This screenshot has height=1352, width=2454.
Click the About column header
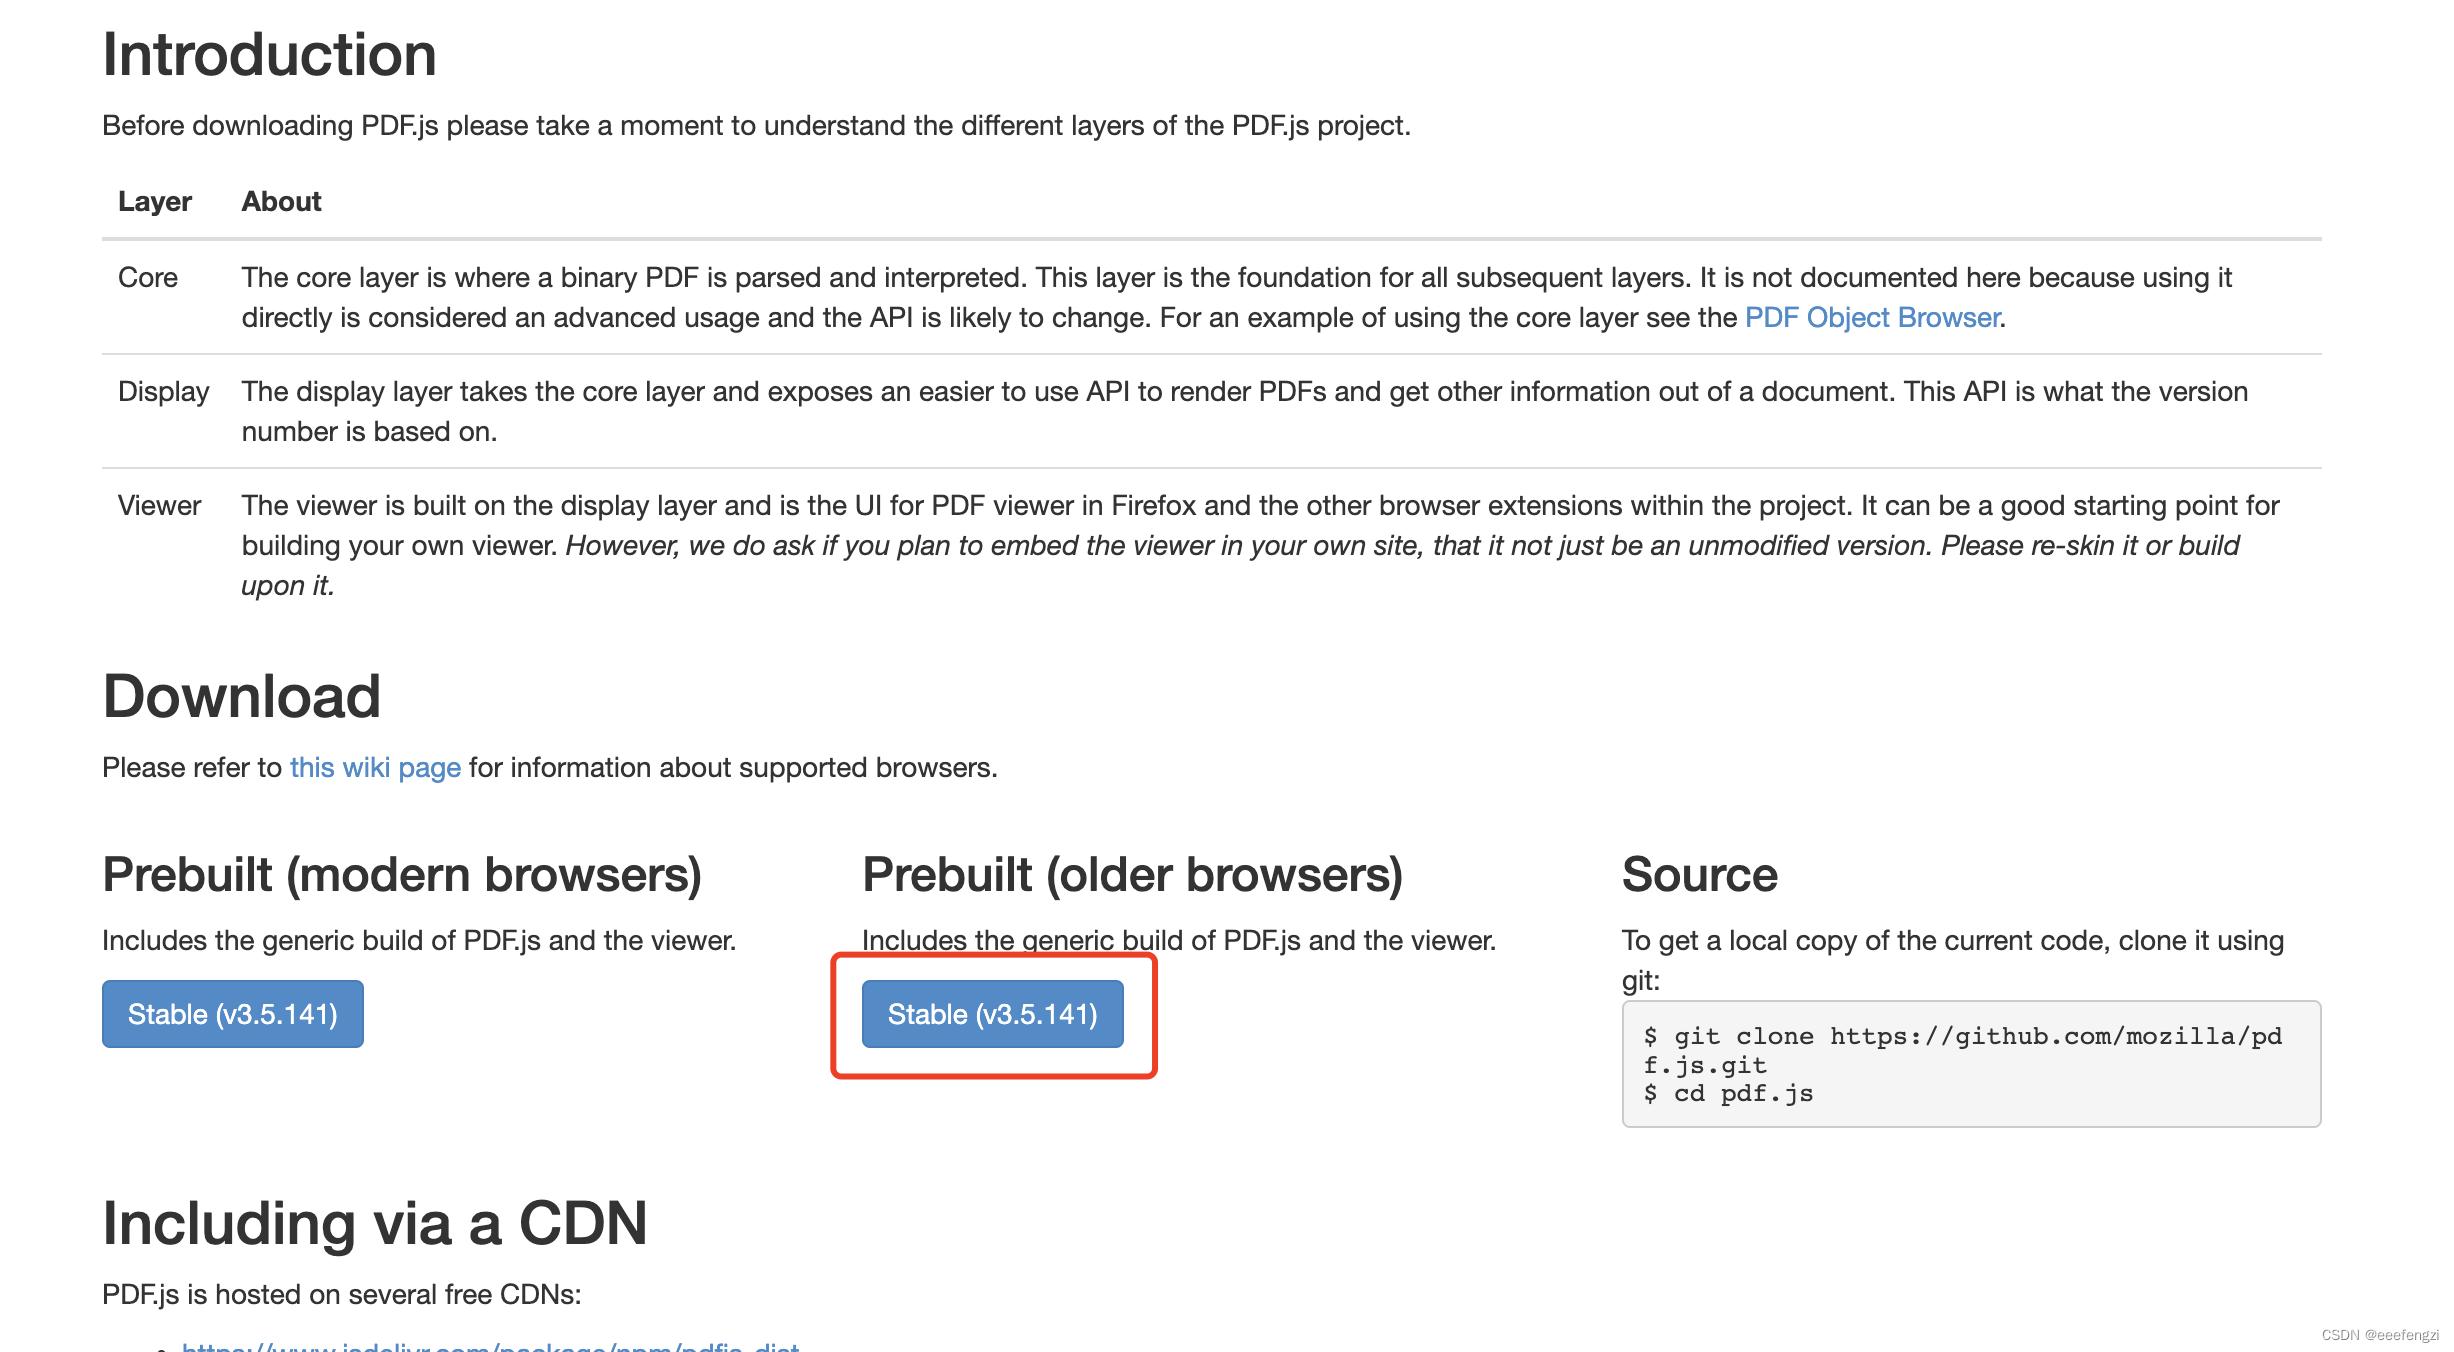point(282,201)
